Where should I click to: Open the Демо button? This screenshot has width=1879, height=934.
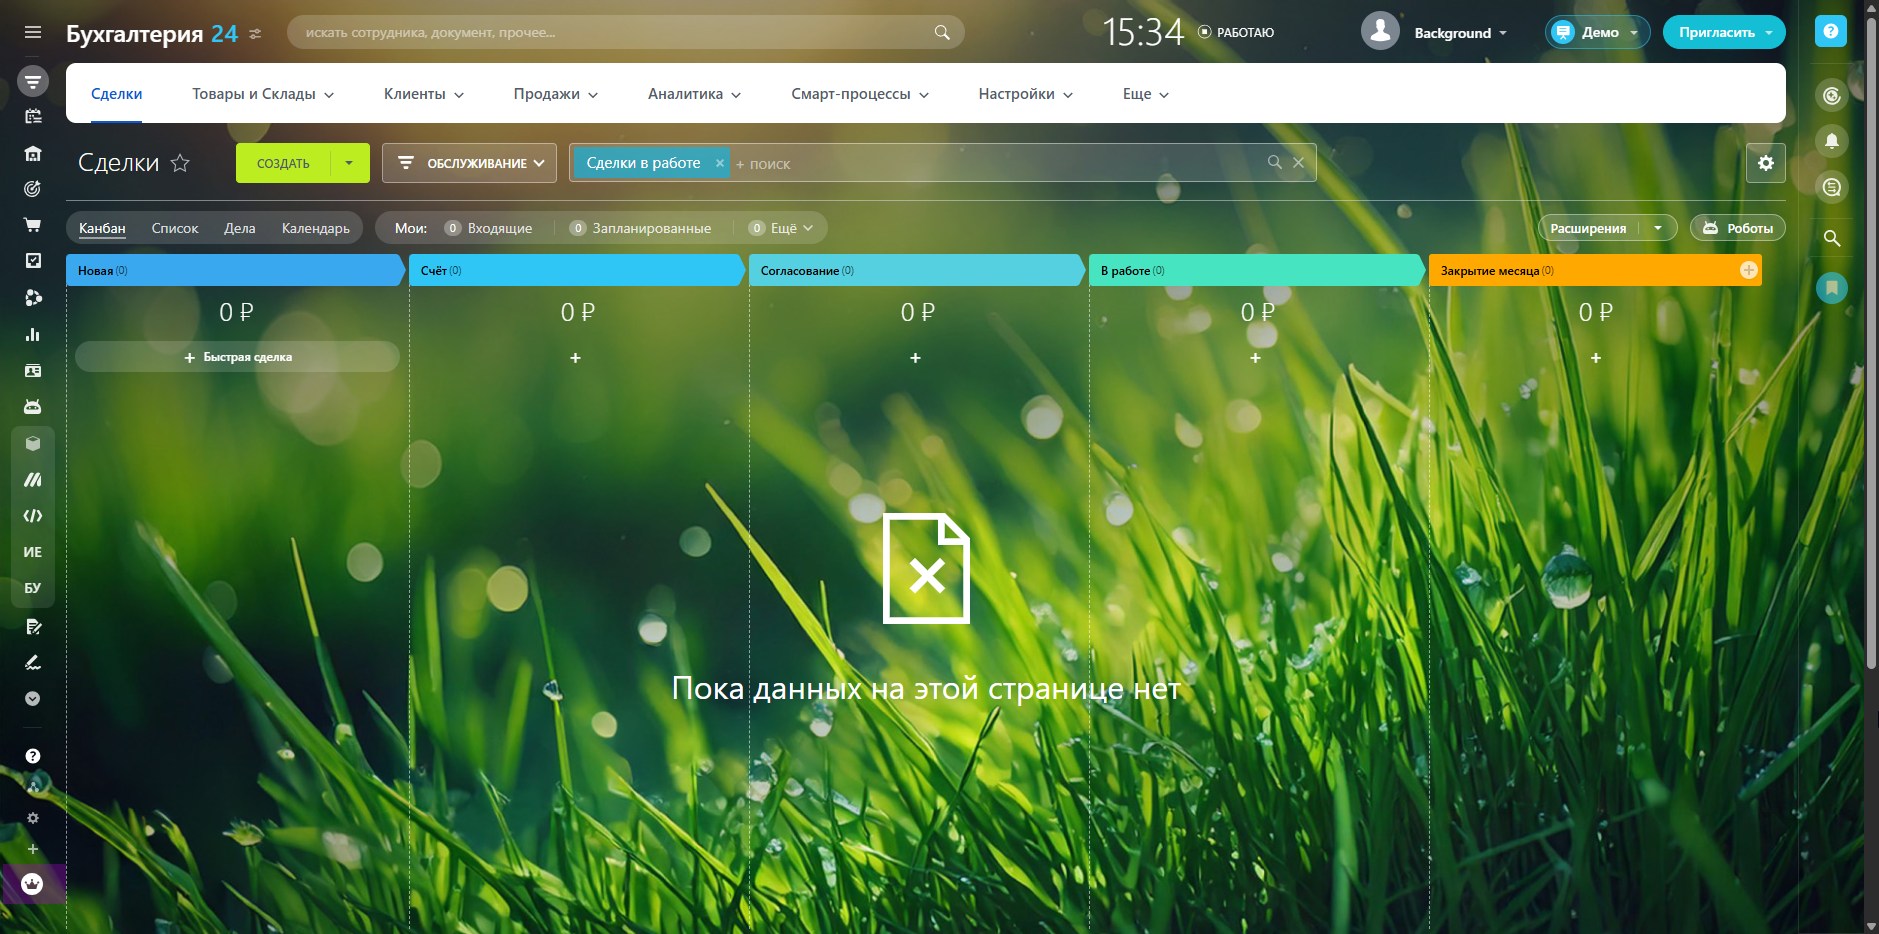1598,32
